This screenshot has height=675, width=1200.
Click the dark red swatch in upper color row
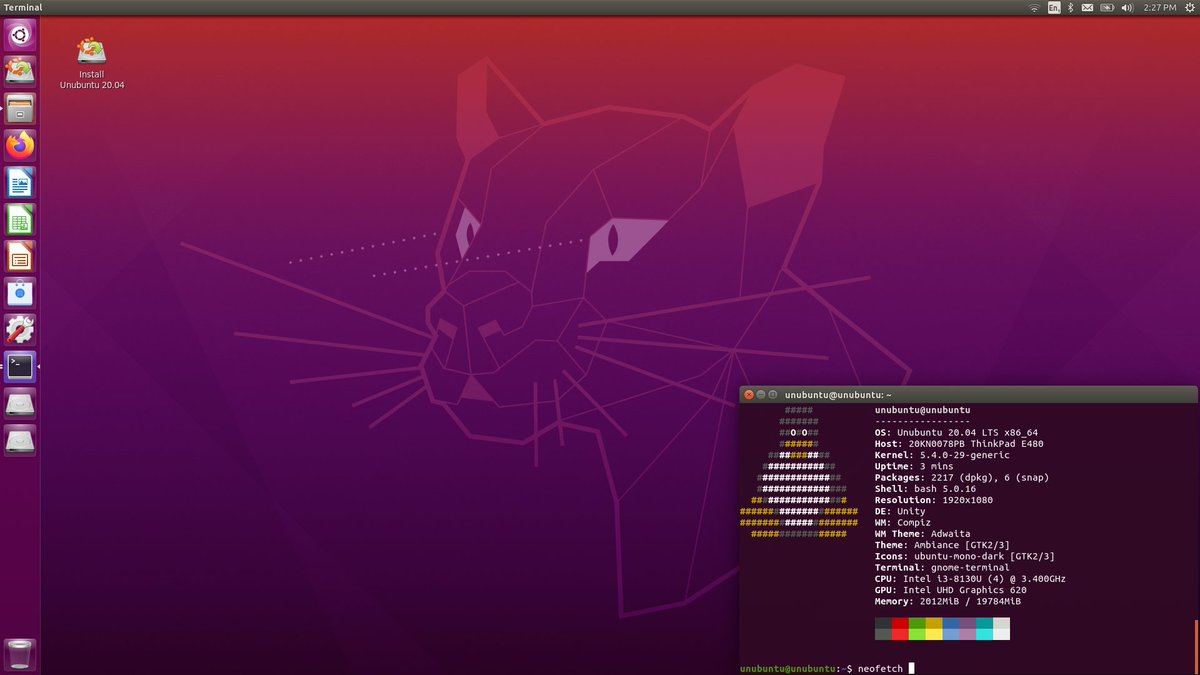(x=900, y=623)
